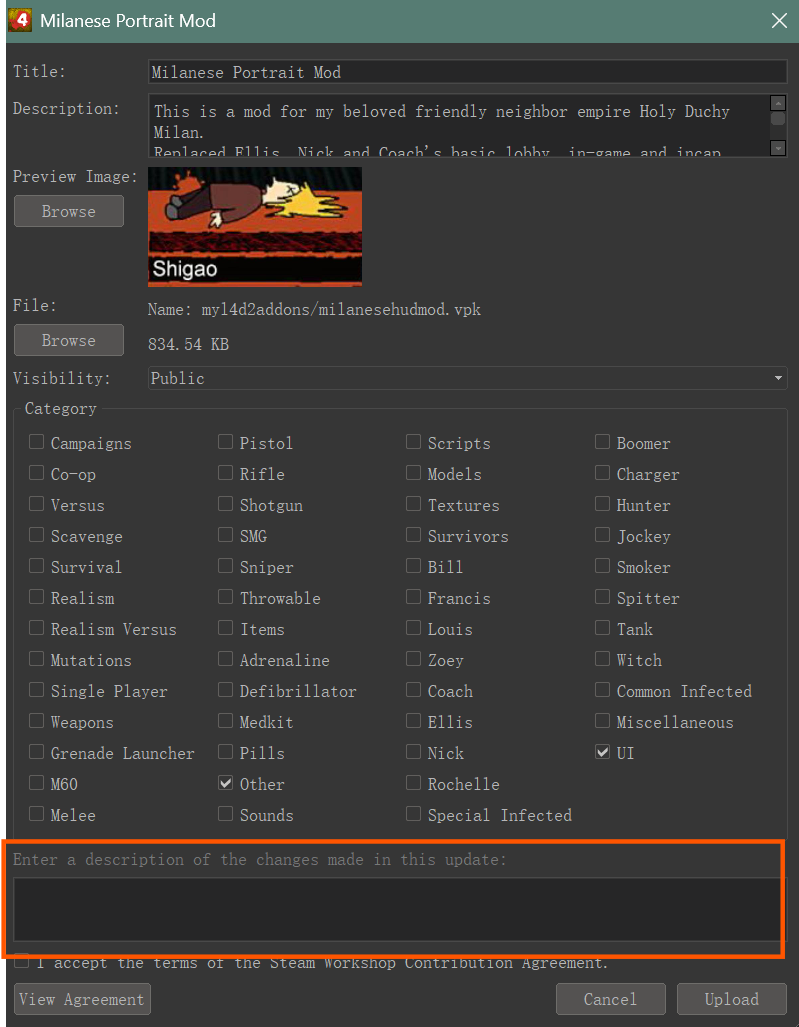Check the SMG box
The width and height of the screenshot is (799, 1027).
pos(225,535)
